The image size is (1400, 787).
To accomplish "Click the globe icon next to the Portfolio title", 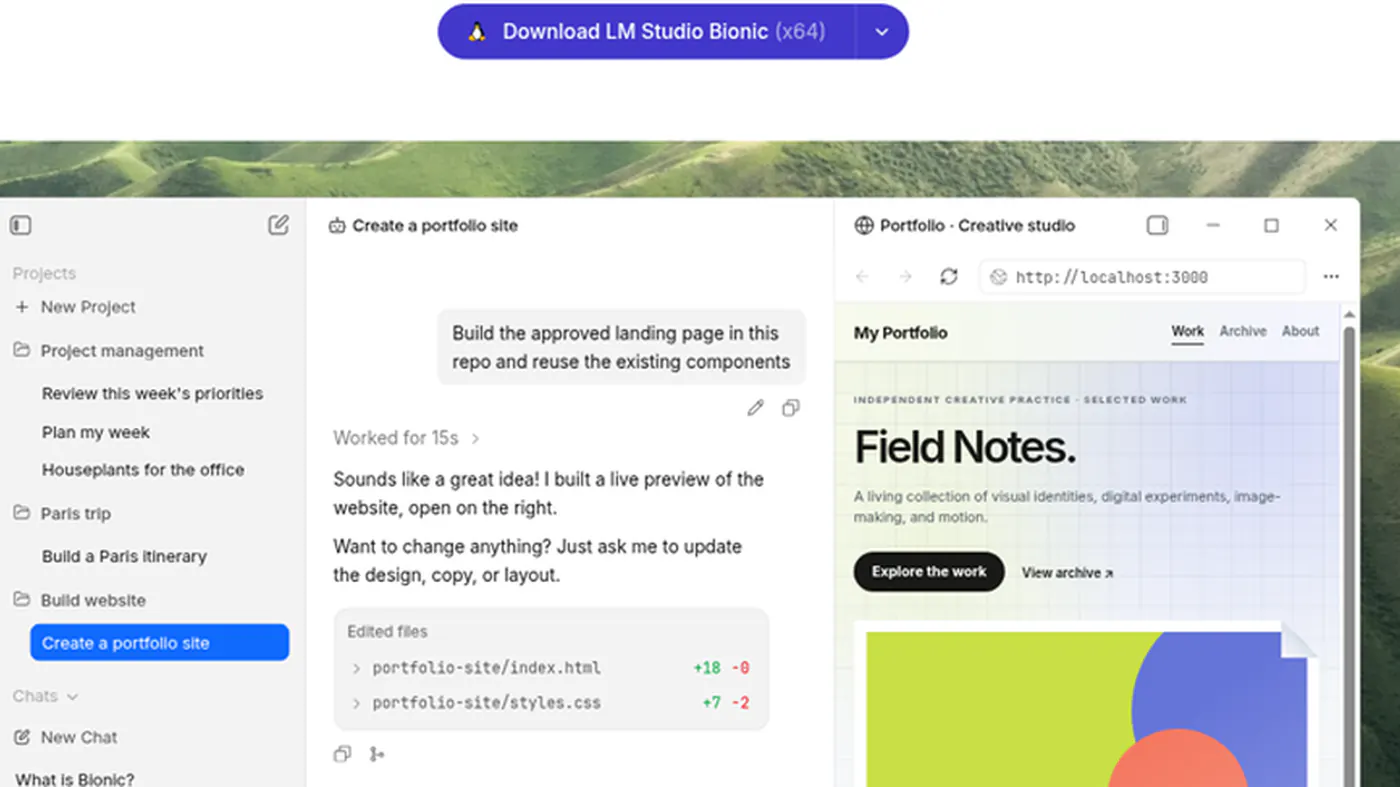I will [x=864, y=226].
